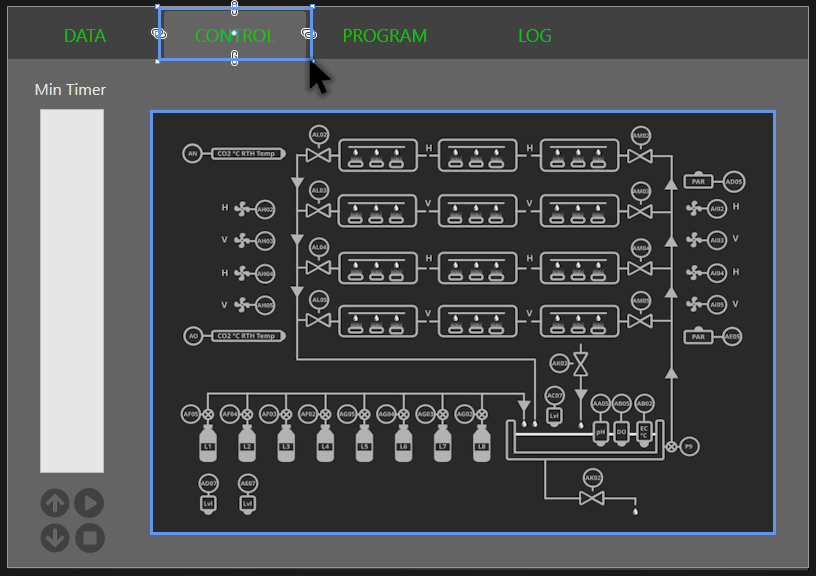
Task: Open the LOG tab
Action: click(x=534, y=36)
